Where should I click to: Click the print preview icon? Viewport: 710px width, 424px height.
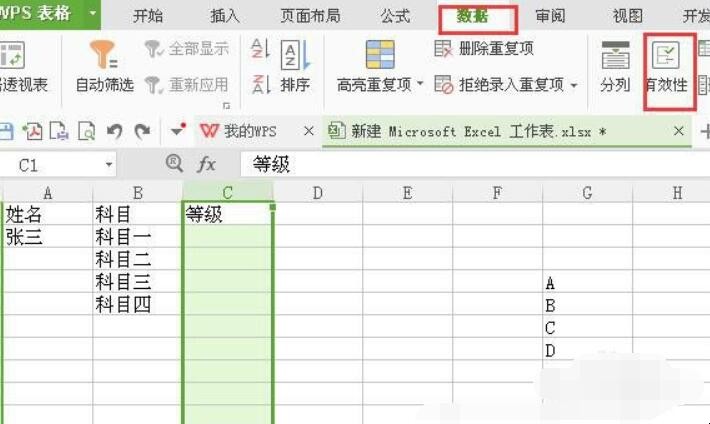(86, 131)
